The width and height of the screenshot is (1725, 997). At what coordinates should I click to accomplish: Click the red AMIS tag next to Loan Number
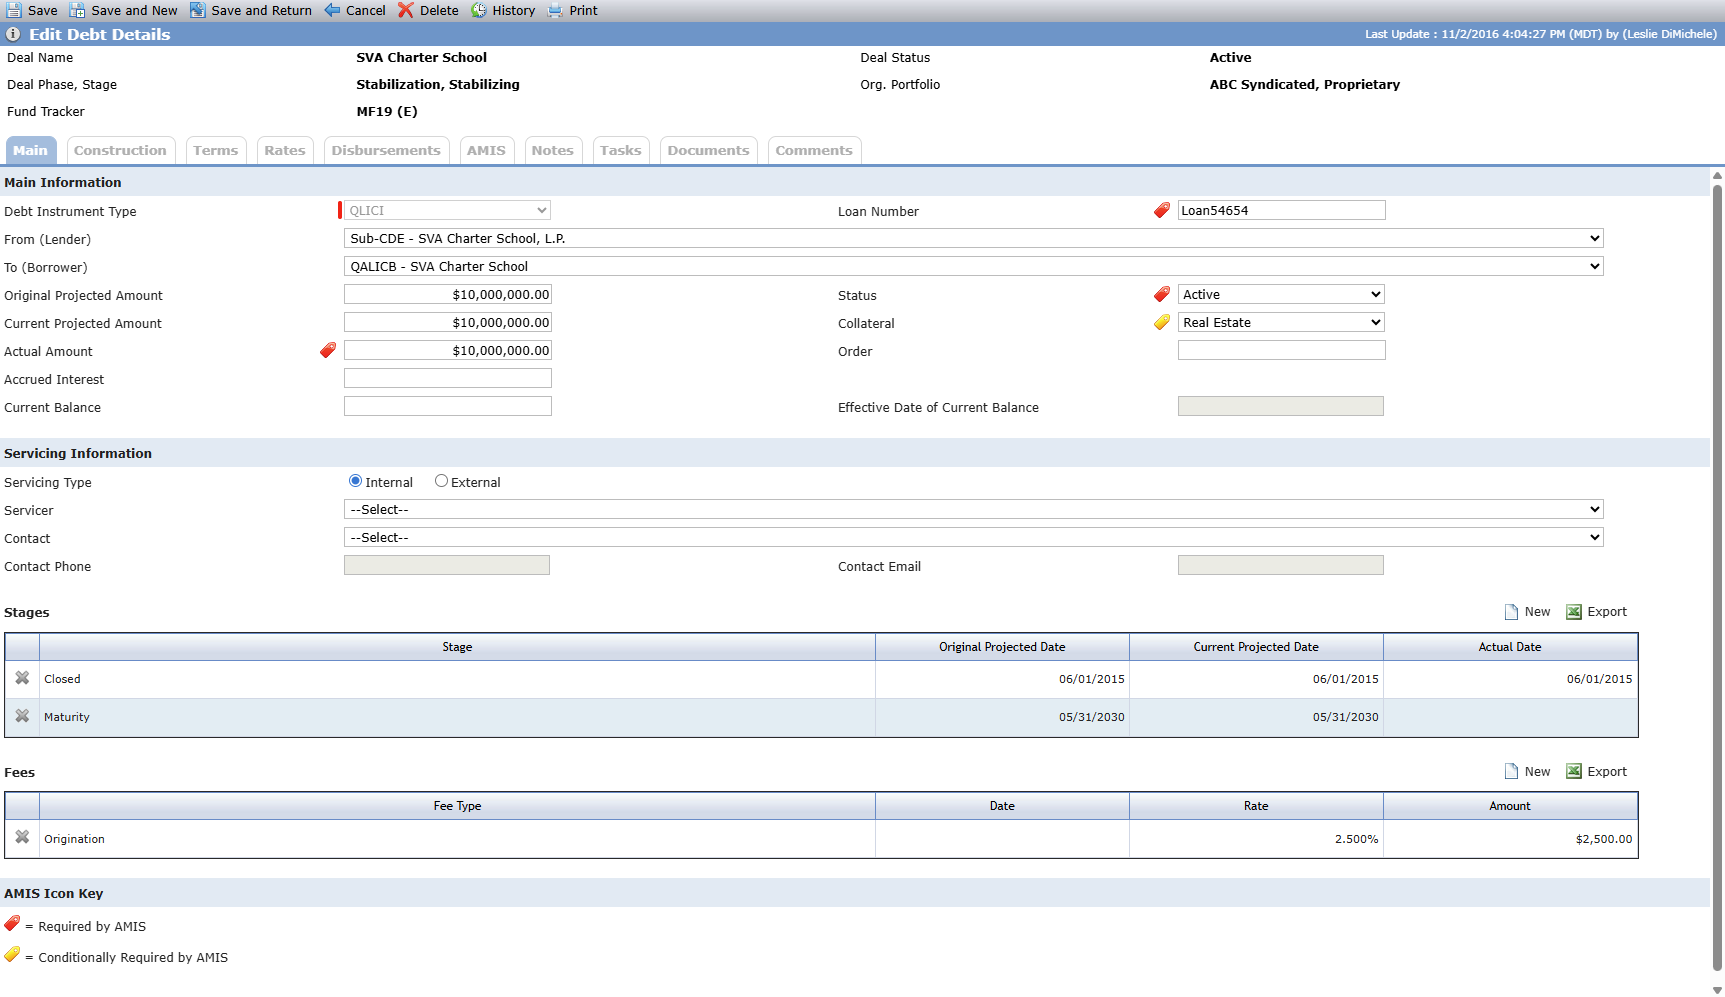(x=1162, y=210)
